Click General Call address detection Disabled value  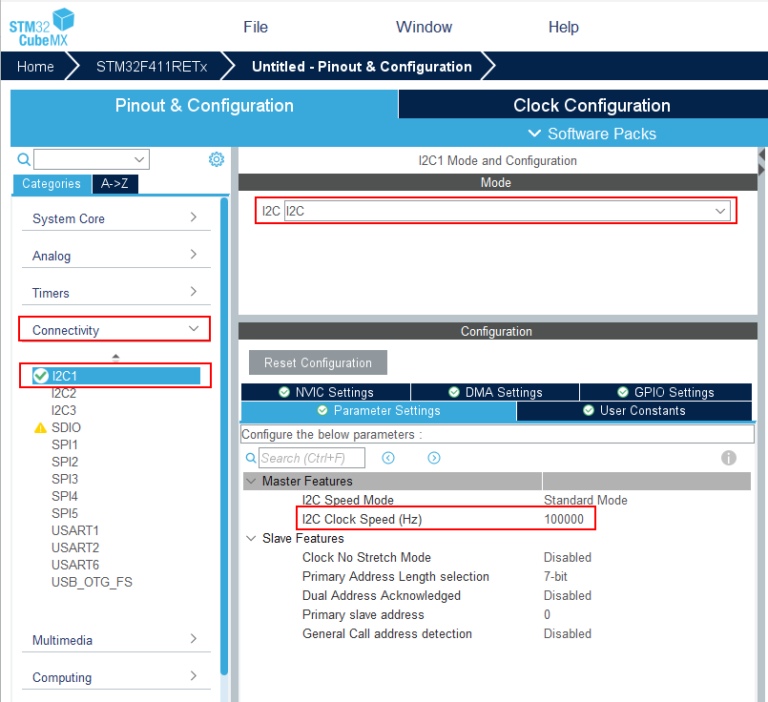[568, 633]
